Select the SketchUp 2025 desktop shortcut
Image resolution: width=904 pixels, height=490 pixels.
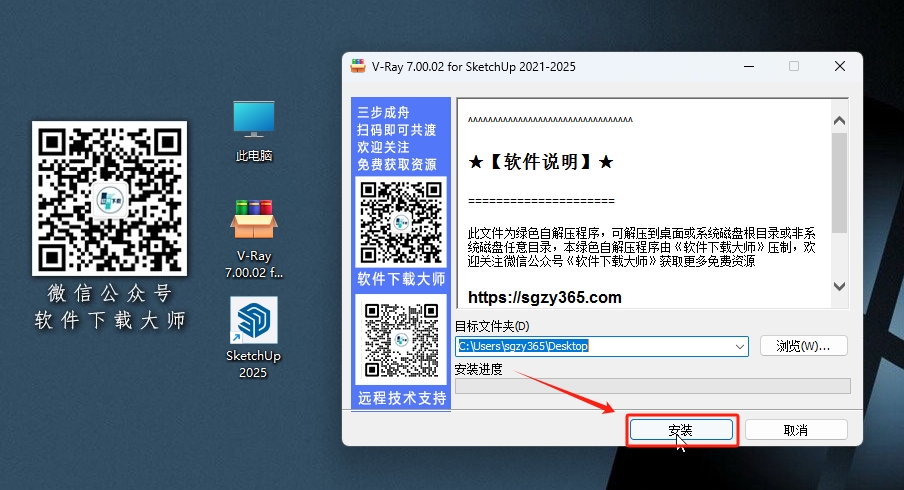(x=254, y=338)
